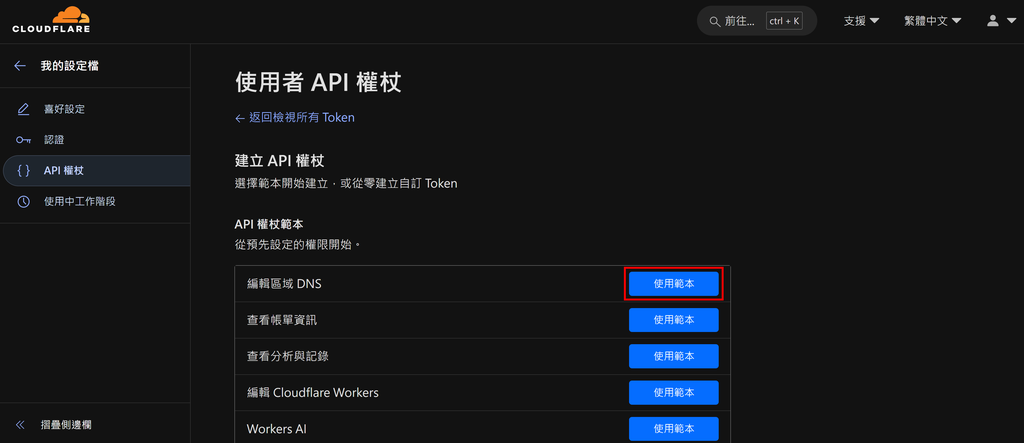Use template for 查看分析與記錄
This screenshot has width=1024, height=443.
(x=673, y=356)
